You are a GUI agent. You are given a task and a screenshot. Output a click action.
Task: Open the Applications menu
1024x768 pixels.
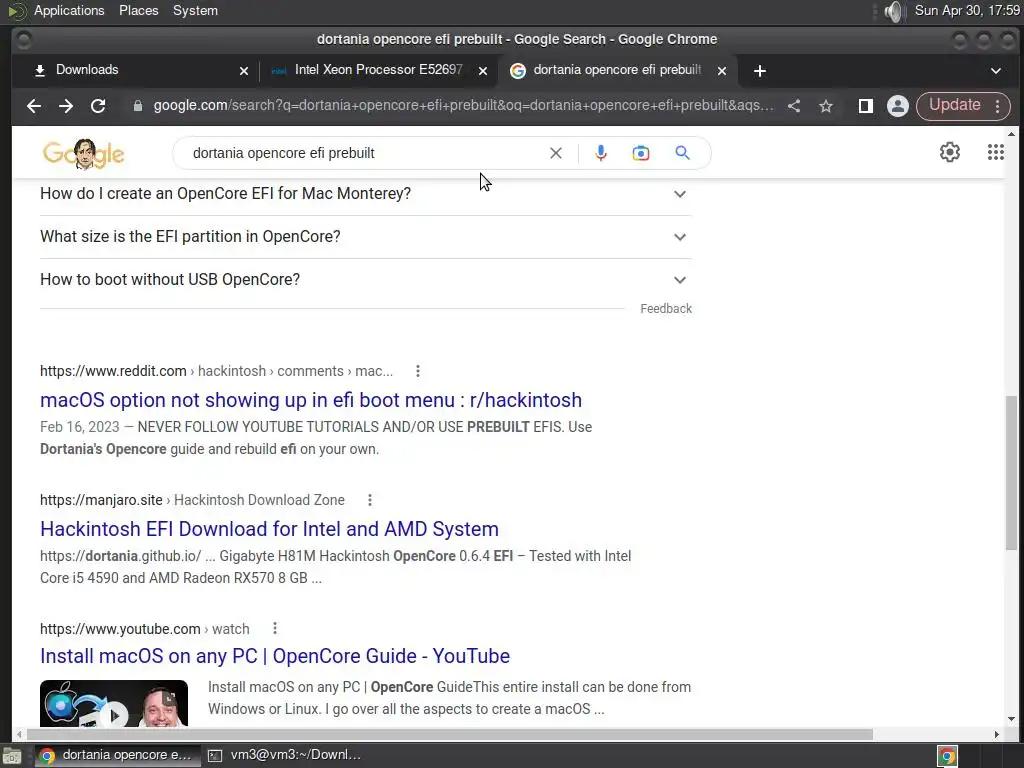[69, 10]
